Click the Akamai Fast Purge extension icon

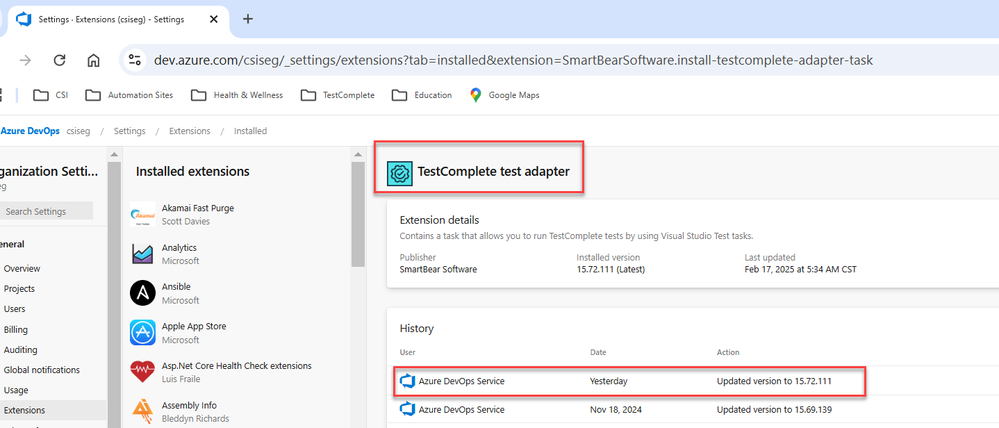point(142,215)
